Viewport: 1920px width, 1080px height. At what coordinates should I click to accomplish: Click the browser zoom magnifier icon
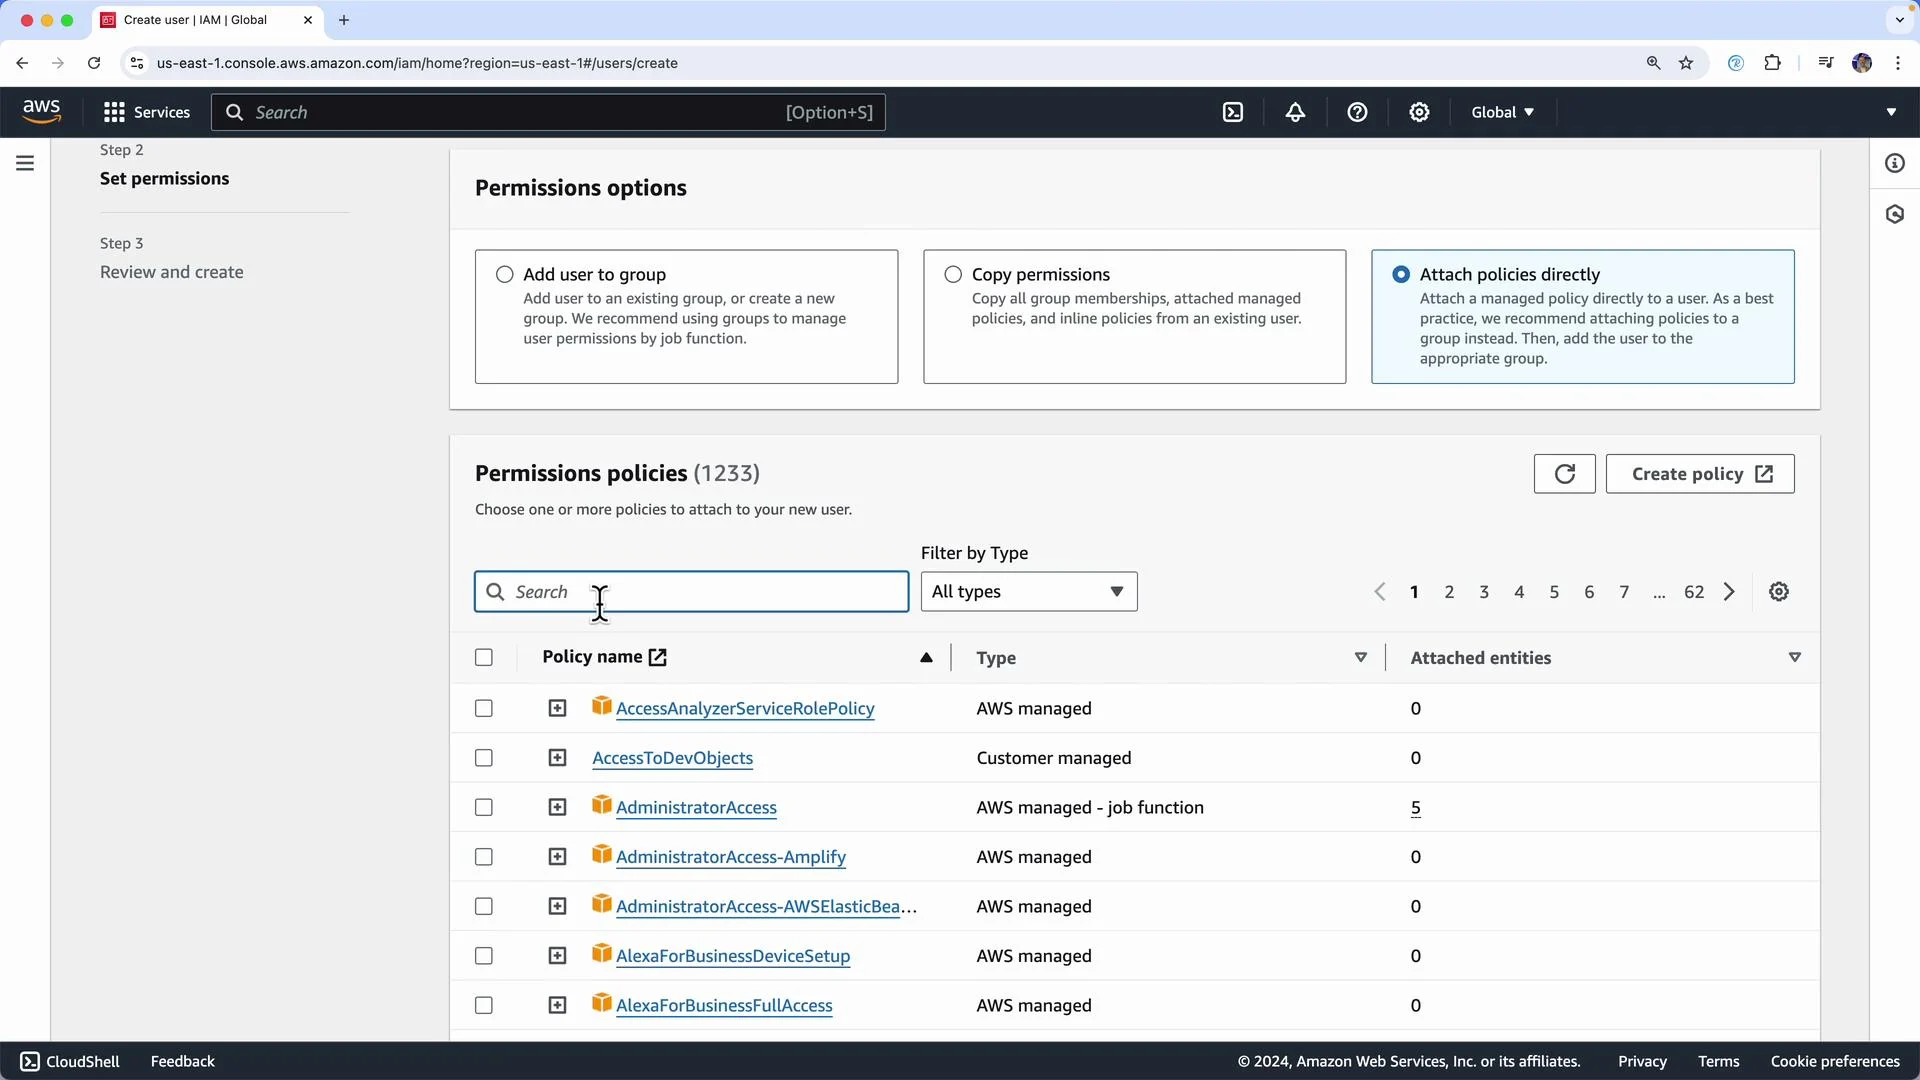point(1653,63)
